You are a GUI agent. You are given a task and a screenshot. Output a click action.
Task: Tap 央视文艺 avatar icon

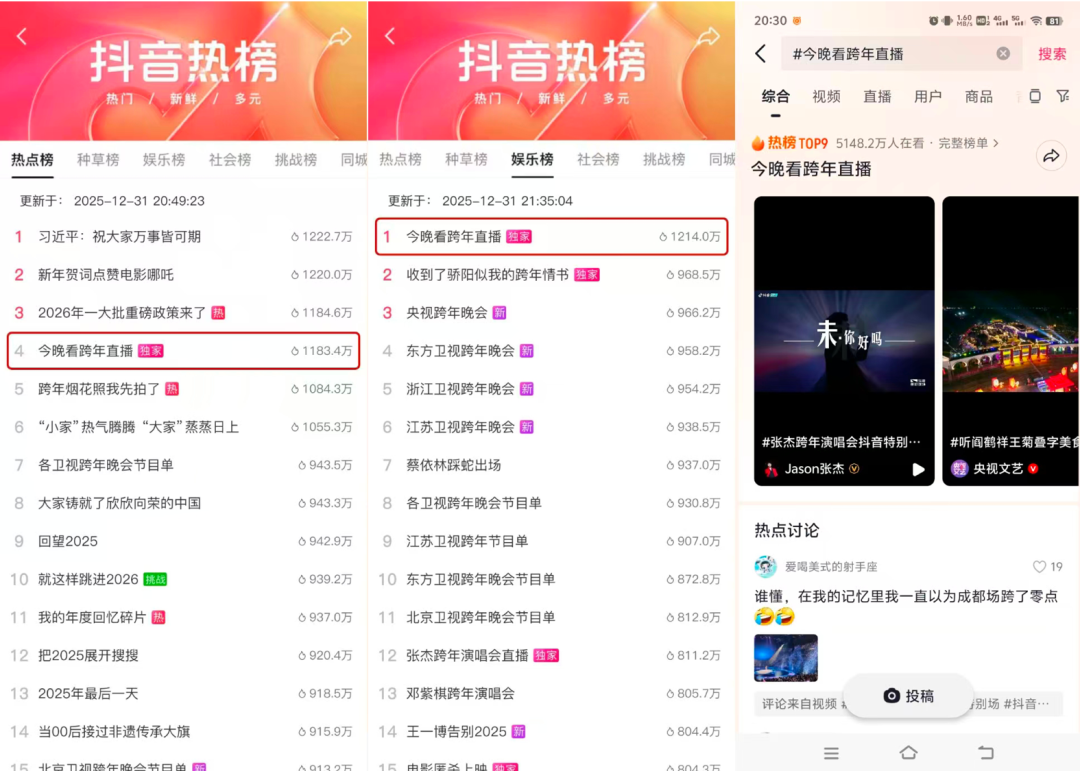959,469
